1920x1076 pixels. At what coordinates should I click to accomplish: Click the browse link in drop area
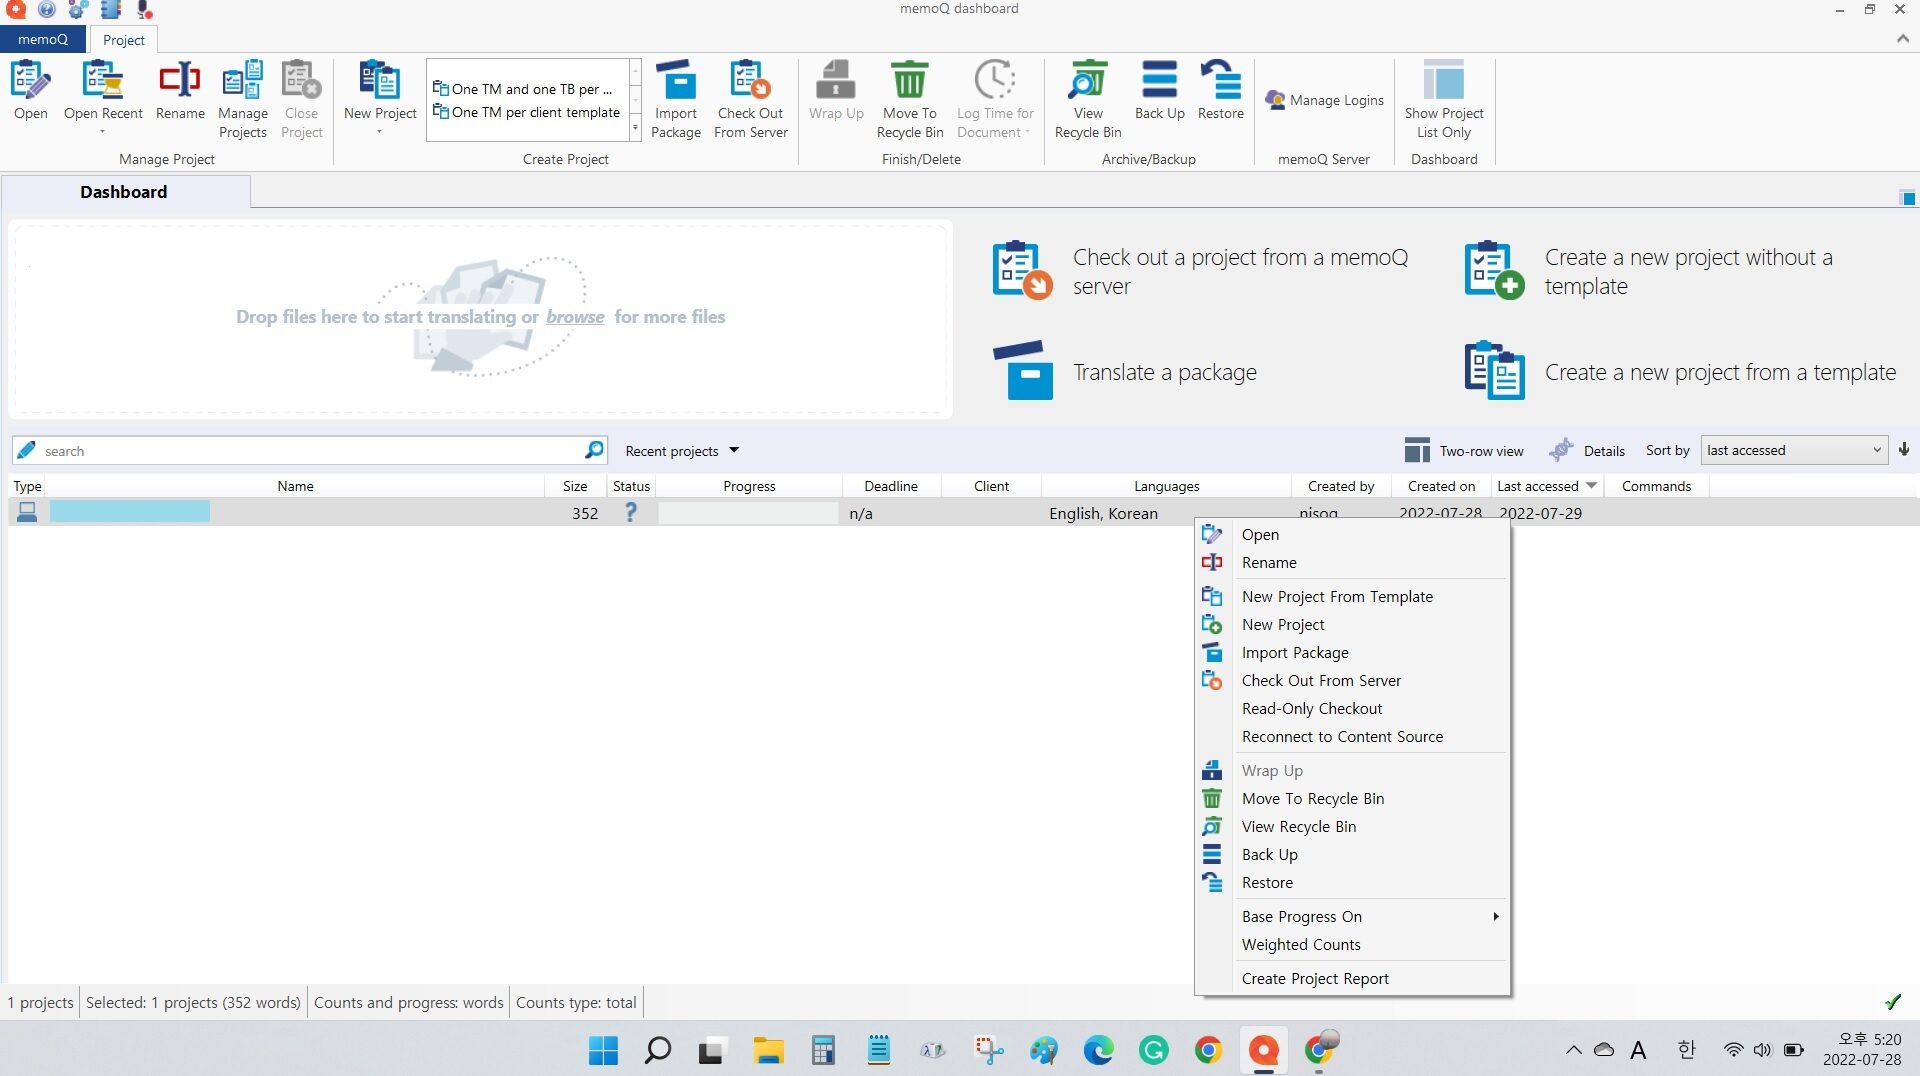click(x=575, y=317)
